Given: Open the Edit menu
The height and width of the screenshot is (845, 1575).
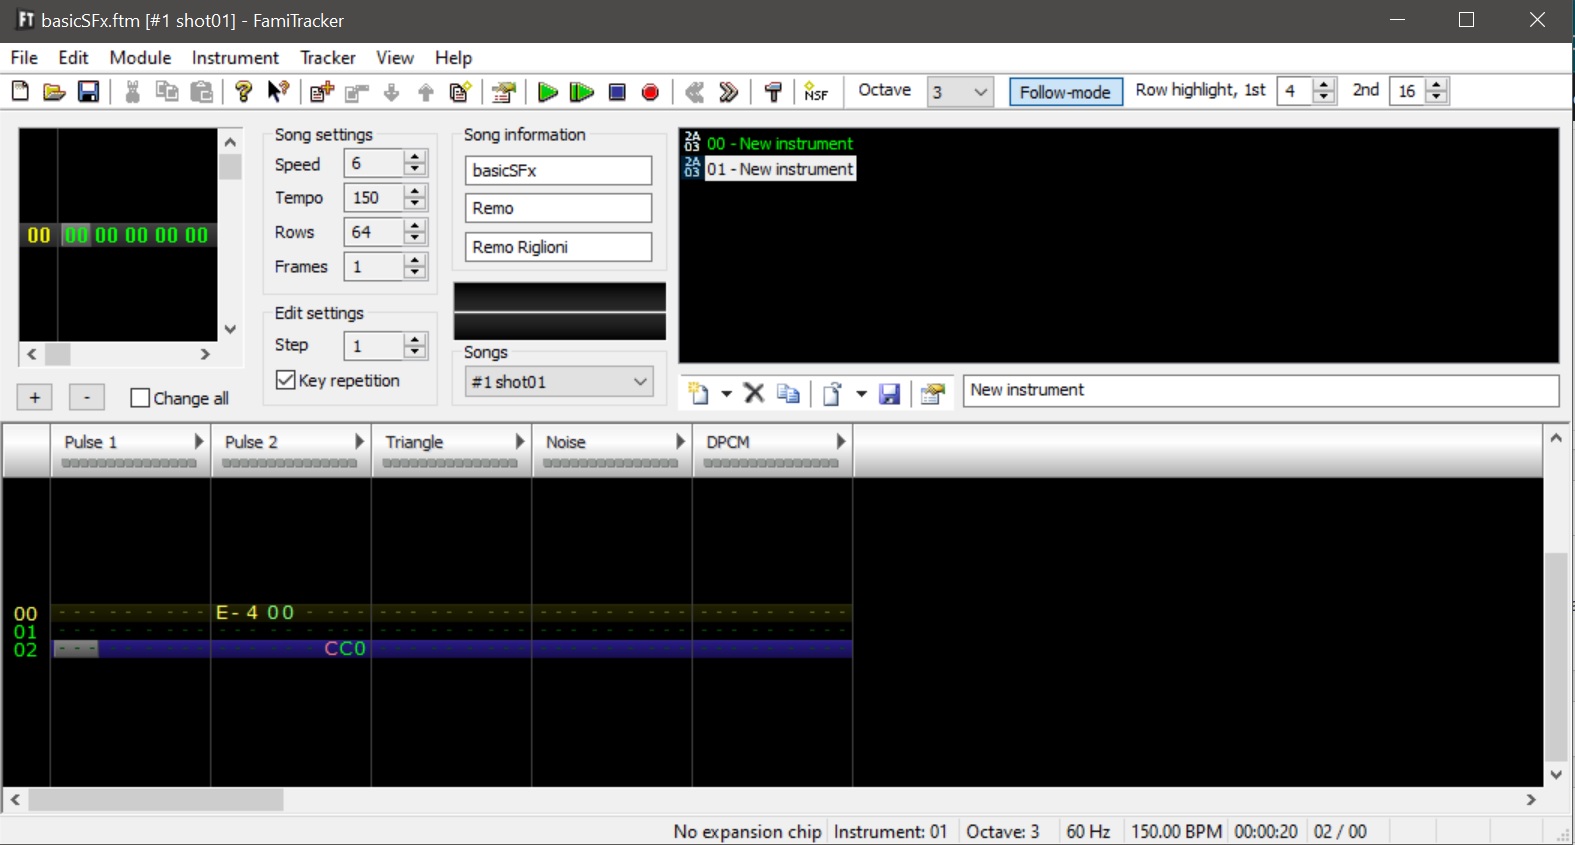Looking at the screenshot, I should point(73,58).
